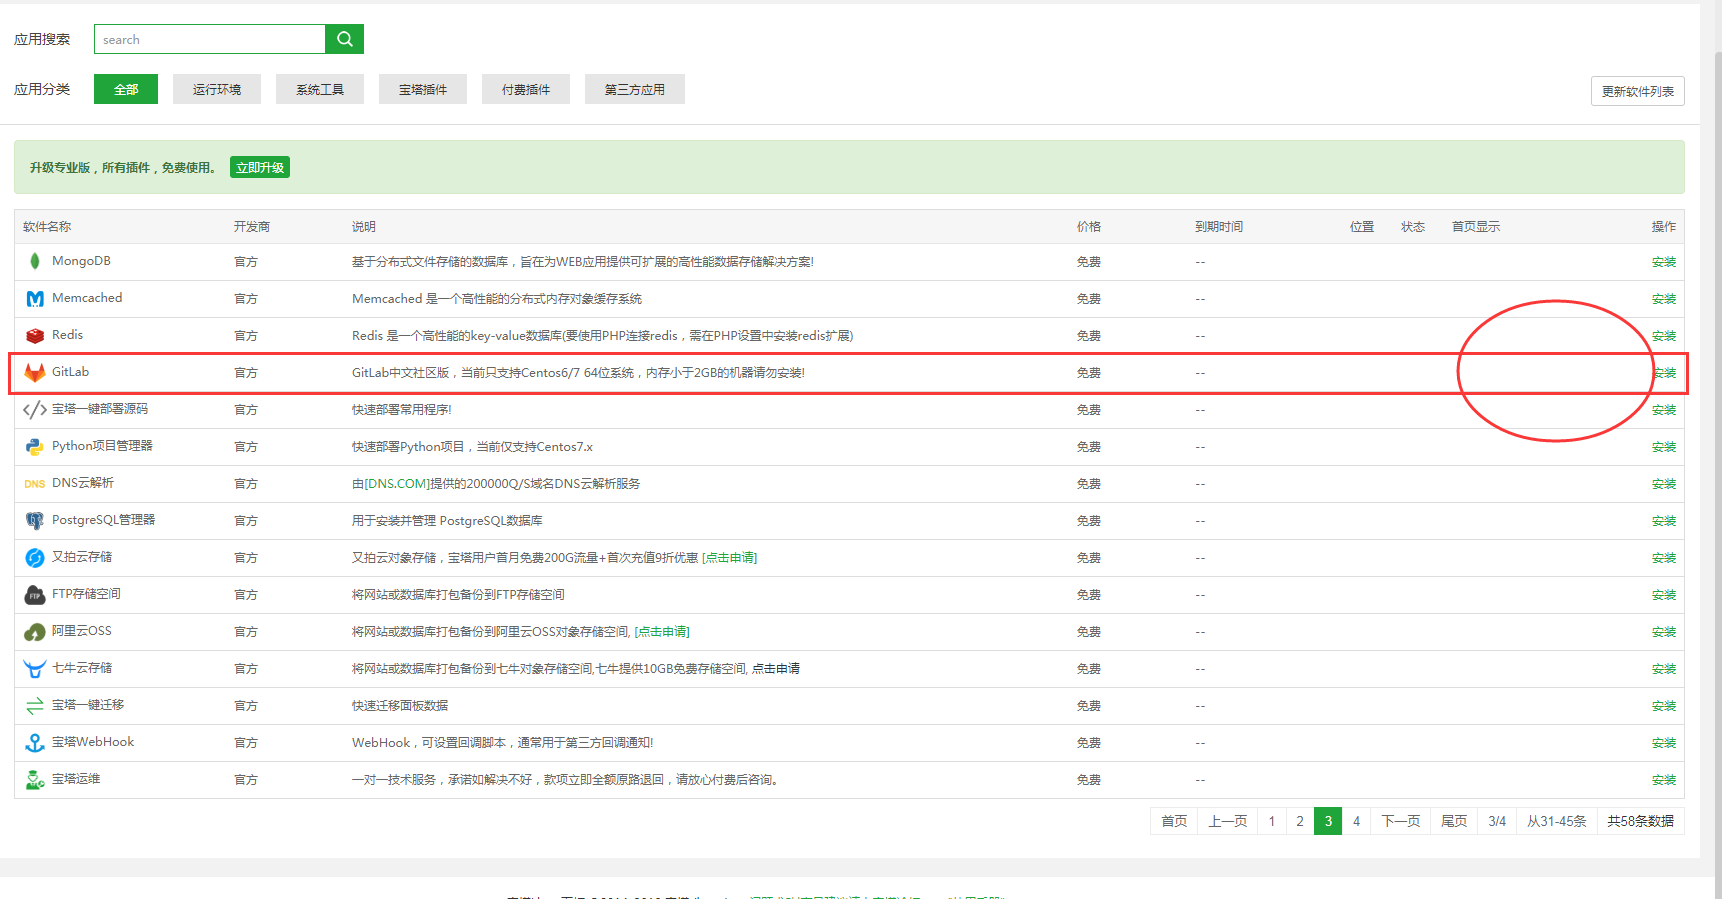Click the PostgreSQL elephant icon
The height and width of the screenshot is (899, 1722).
coord(35,520)
